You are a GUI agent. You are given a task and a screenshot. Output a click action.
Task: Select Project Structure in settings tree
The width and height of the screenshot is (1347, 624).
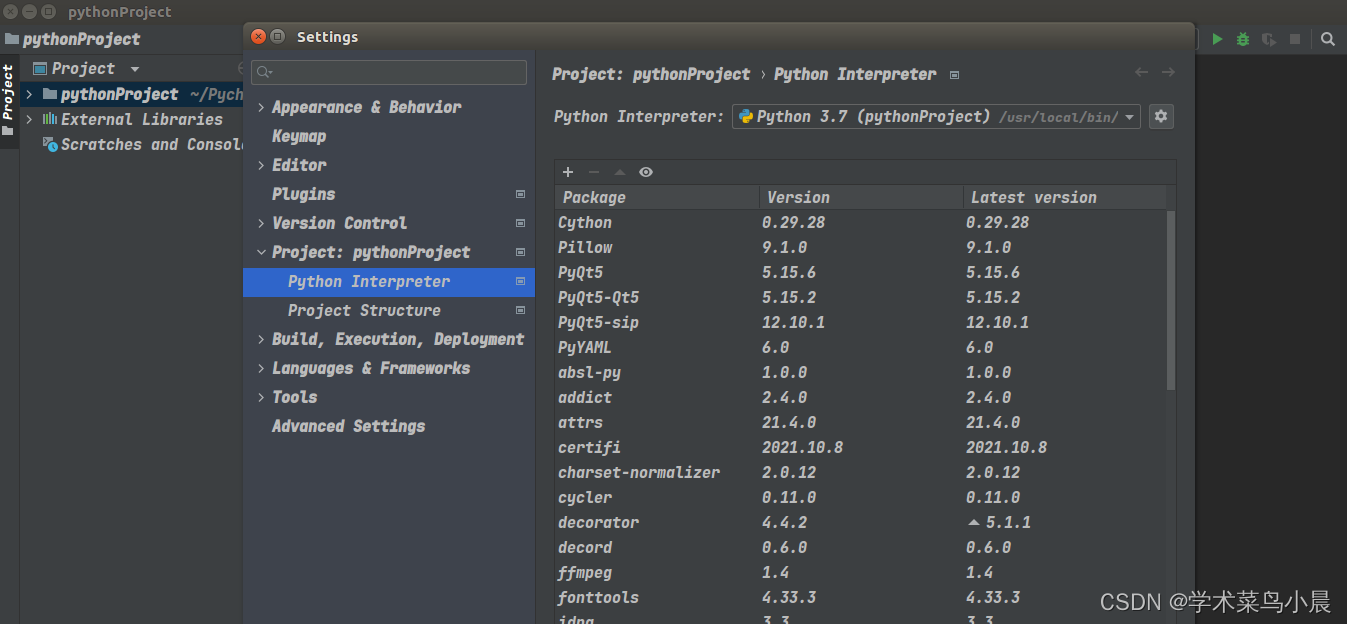(x=364, y=311)
